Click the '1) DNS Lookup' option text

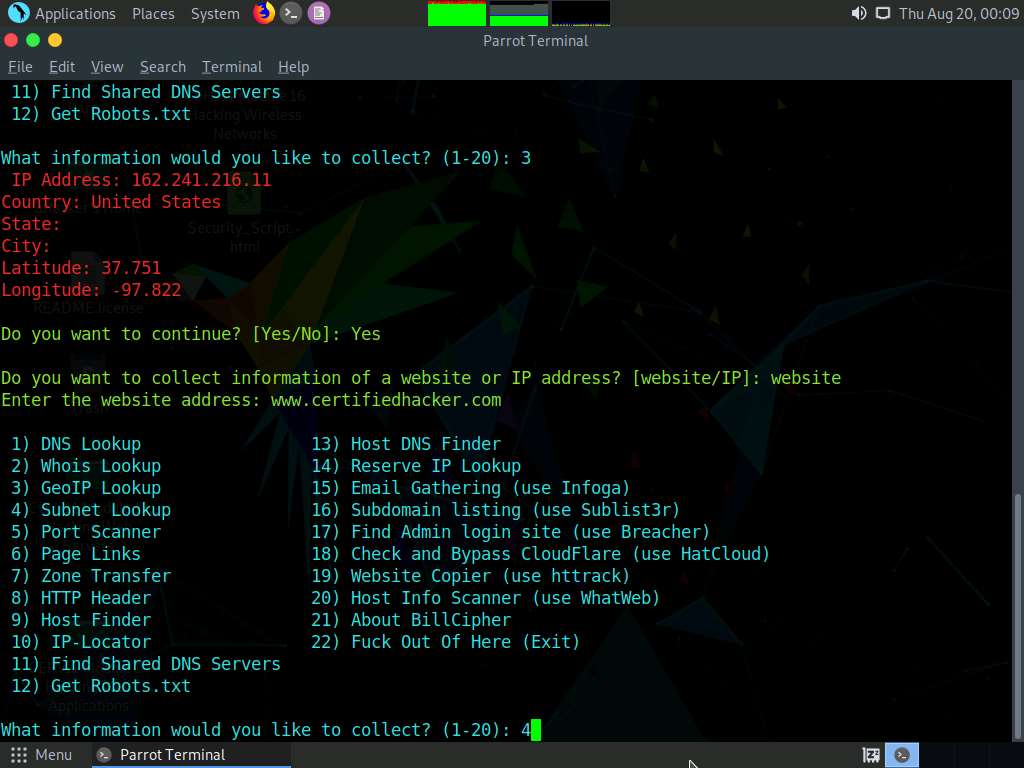(x=76, y=444)
